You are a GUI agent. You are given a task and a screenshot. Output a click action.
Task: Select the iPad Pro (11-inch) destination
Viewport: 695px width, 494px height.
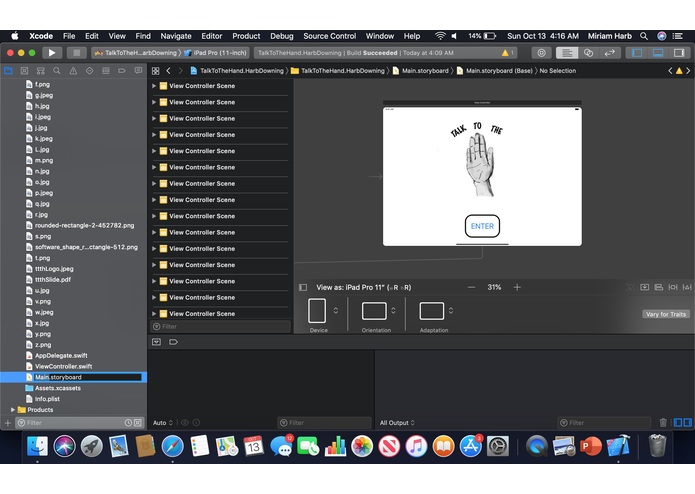pos(215,53)
